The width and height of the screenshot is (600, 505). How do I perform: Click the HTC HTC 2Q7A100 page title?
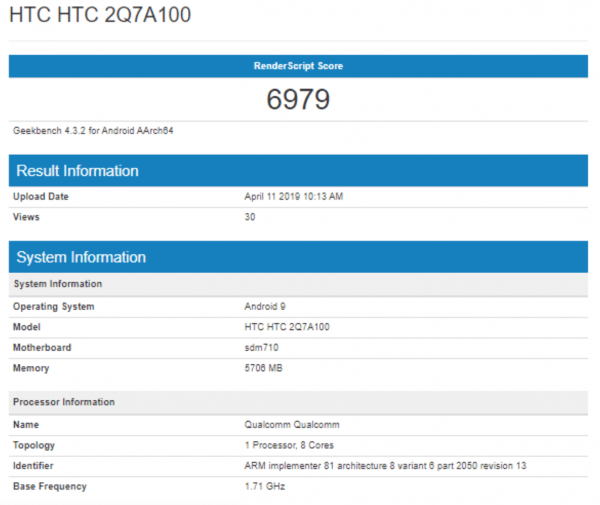point(100,15)
